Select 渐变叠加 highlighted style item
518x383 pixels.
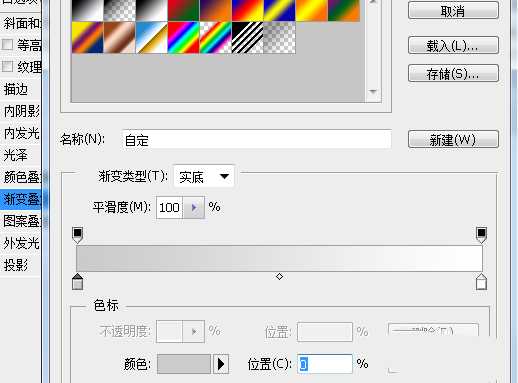coord(22,199)
